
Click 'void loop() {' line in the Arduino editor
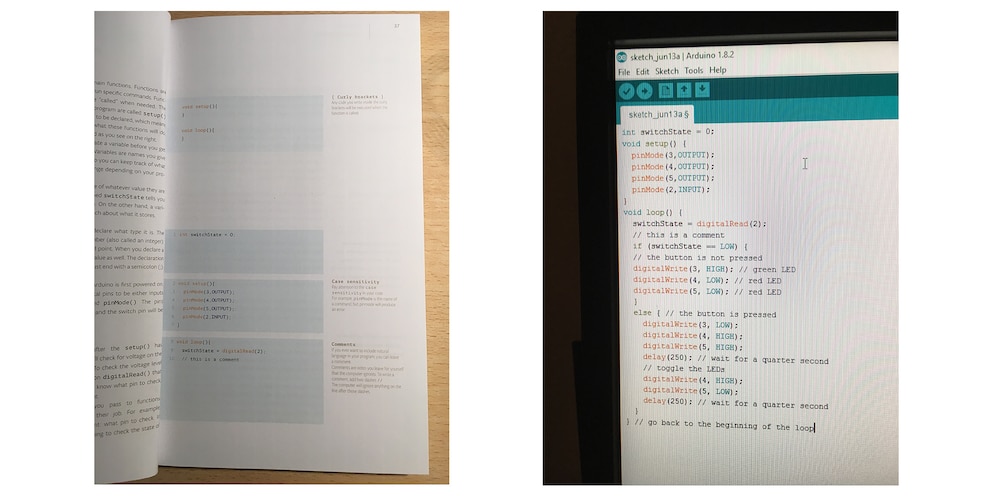653,213
